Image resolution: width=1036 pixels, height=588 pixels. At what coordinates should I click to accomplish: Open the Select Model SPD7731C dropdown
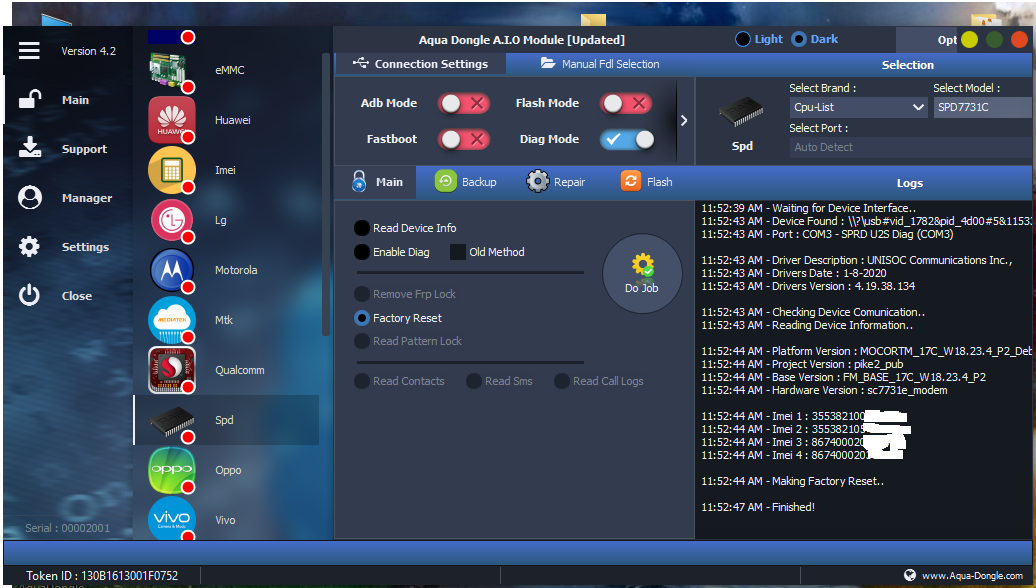coord(983,107)
